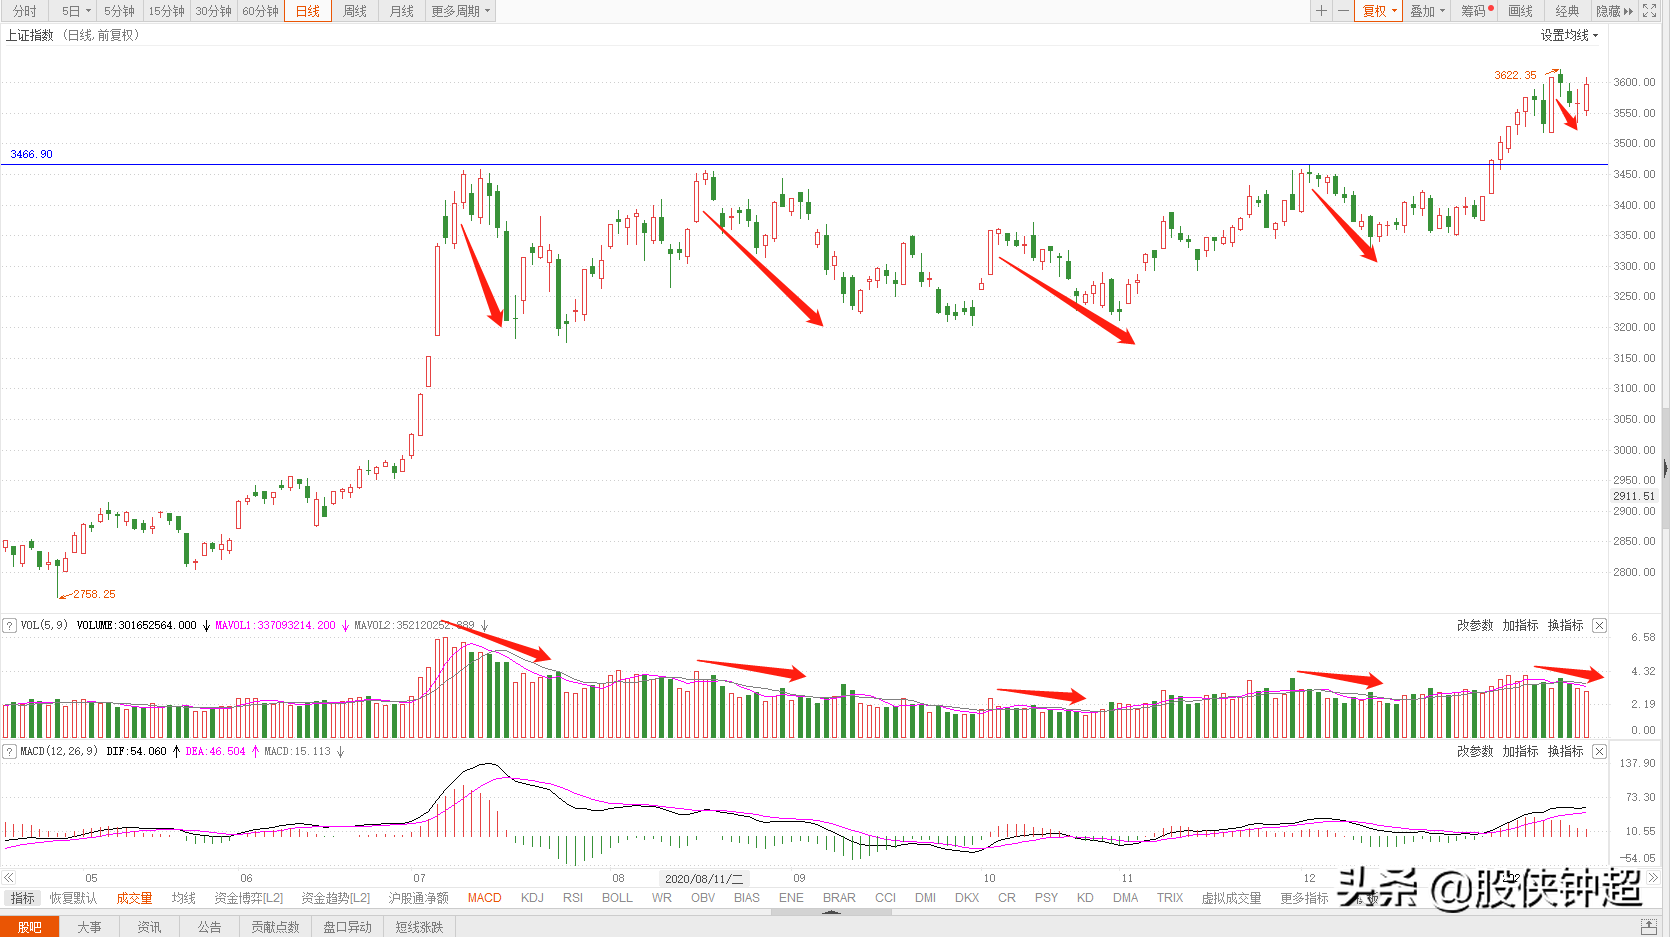Click the 2020/08/11 date marker
The height and width of the screenshot is (937, 1670).
pos(704,878)
